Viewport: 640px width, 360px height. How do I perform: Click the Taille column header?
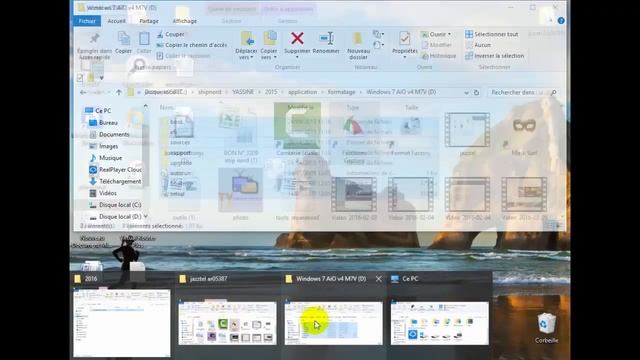[x=411, y=107]
